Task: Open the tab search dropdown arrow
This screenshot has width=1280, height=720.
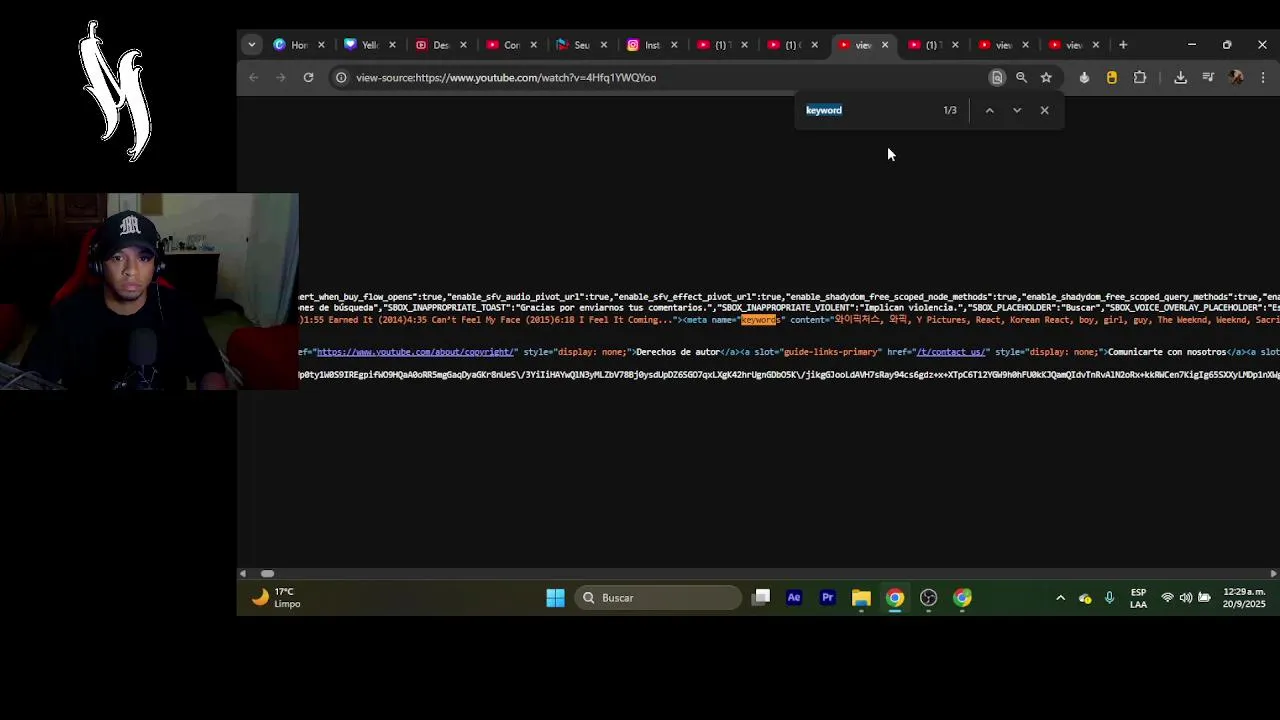Action: click(252, 45)
